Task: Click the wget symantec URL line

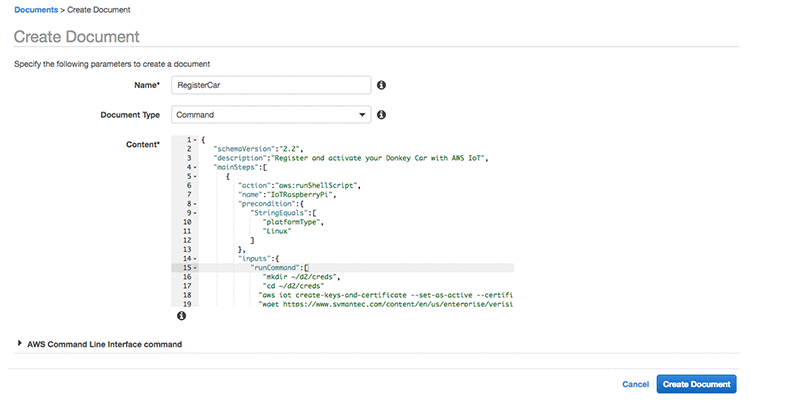Action: coord(386,304)
